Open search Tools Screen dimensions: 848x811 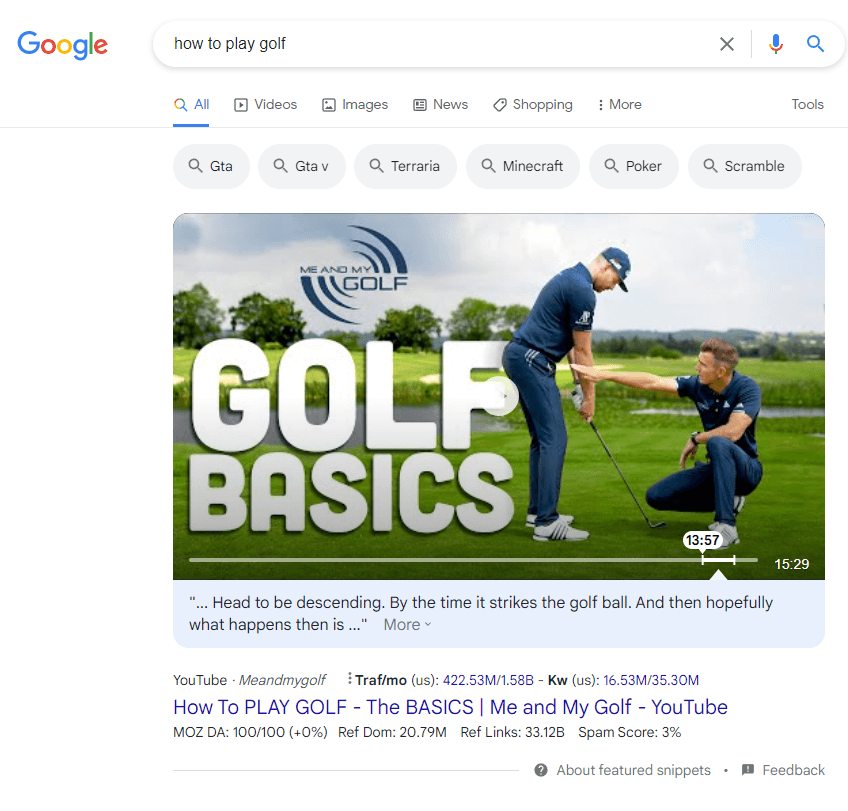(x=807, y=104)
